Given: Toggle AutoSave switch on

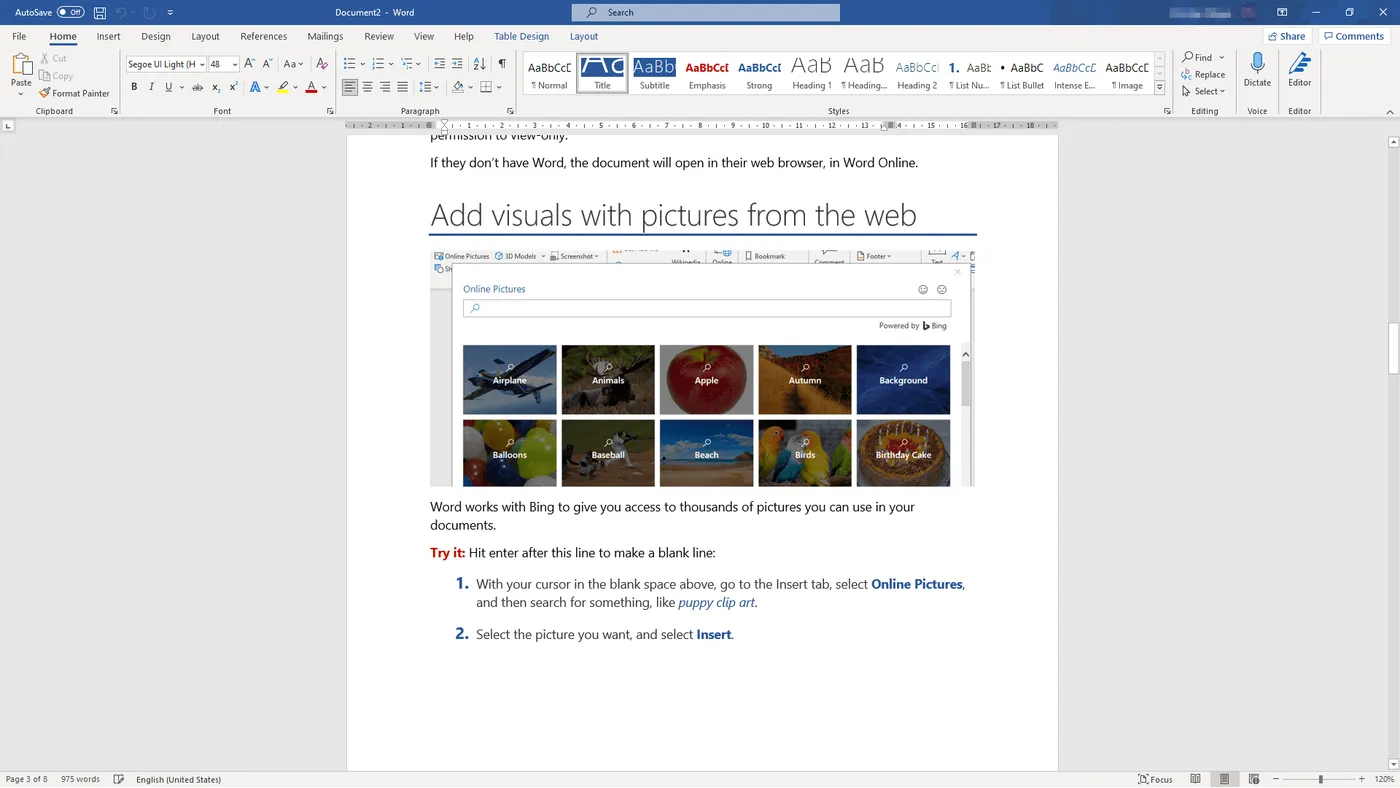Looking at the screenshot, I should pyautogui.click(x=70, y=12).
